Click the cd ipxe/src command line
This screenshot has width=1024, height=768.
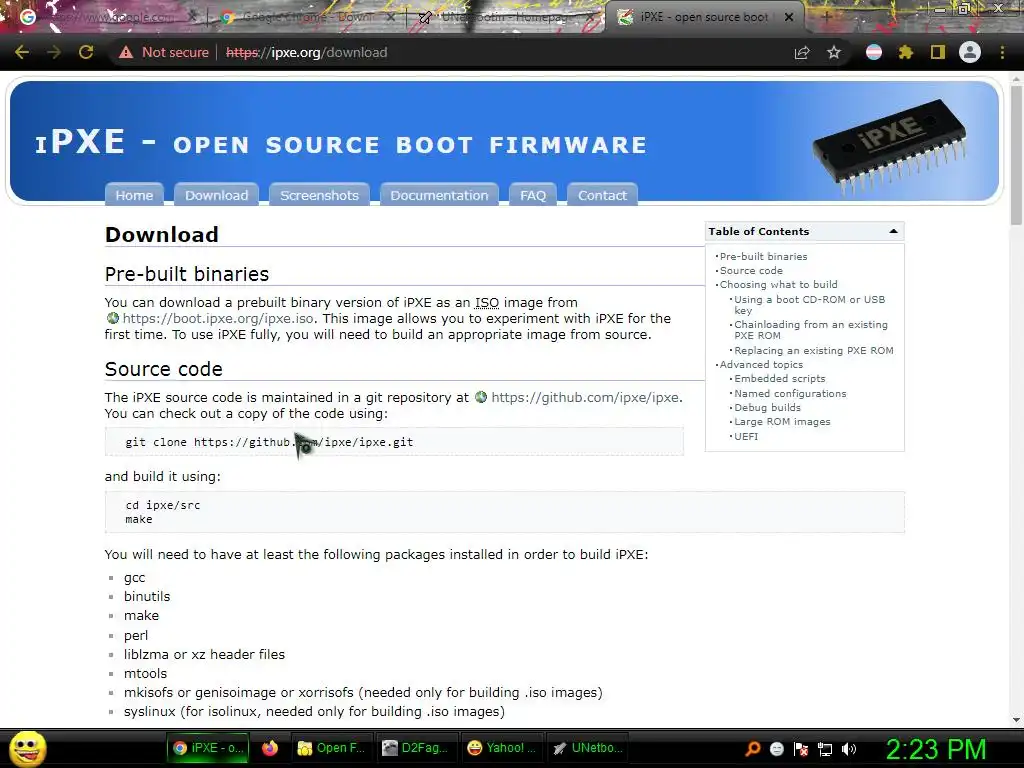tap(163, 505)
